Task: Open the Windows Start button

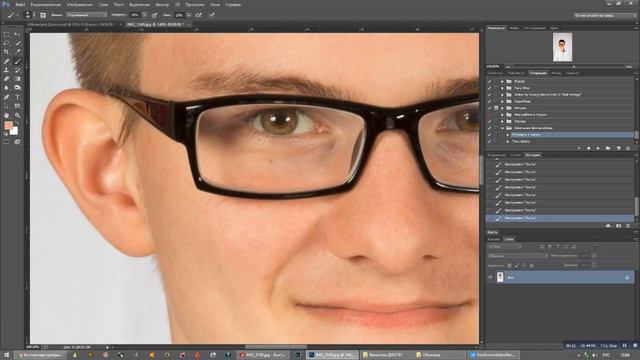Action: coord(6,356)
